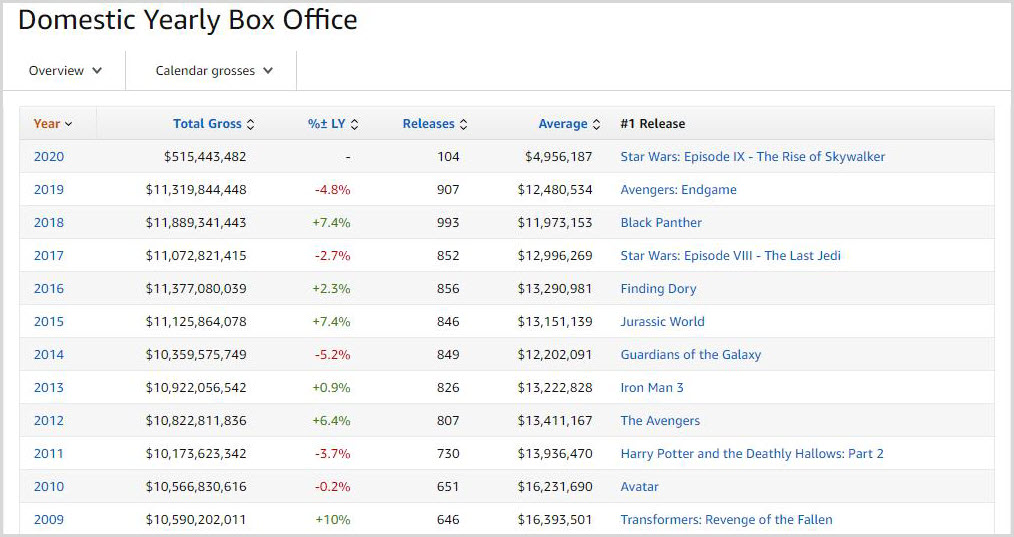The height and width of the screenshot is (537, 1014).
Task: Select the -5.2% change value
Action: [332, 355]
